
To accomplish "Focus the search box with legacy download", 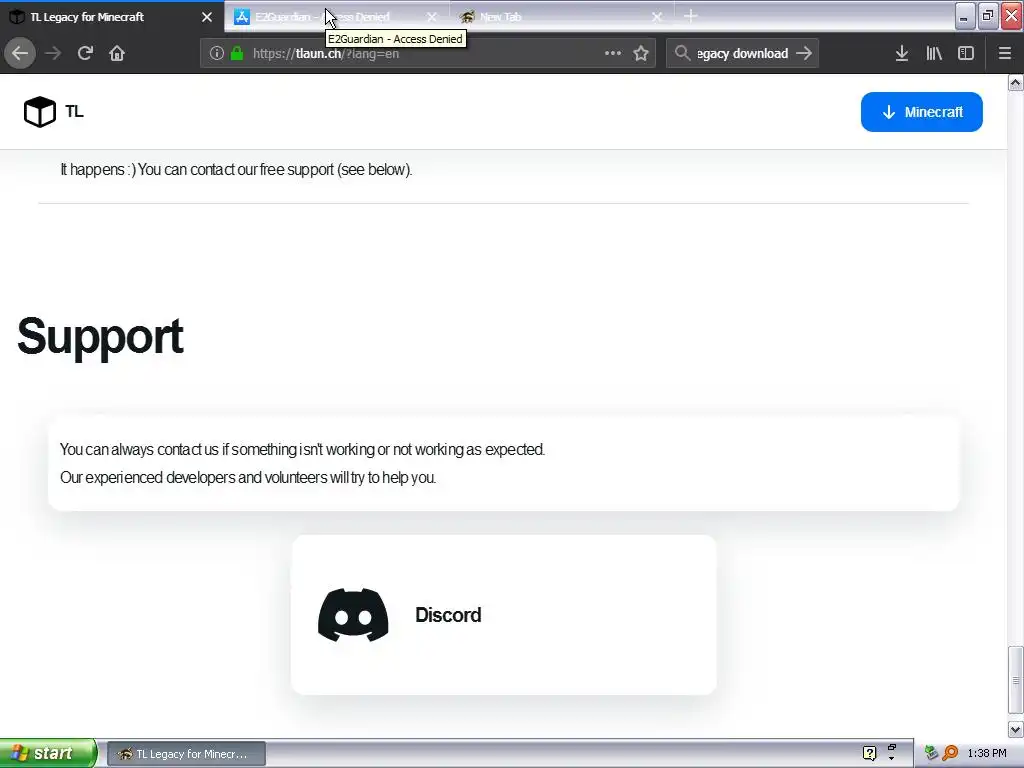I will tap(742, 54).
